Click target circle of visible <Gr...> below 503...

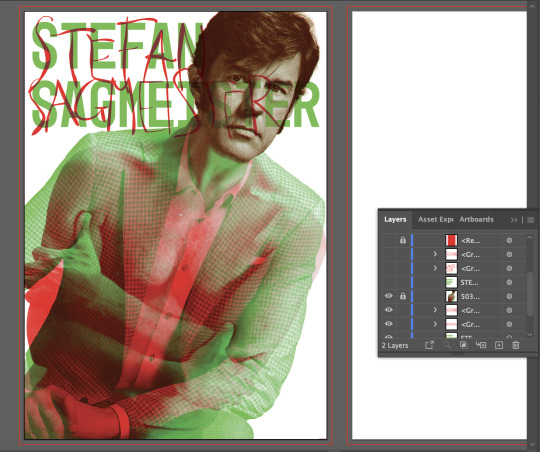pos(509,310)
